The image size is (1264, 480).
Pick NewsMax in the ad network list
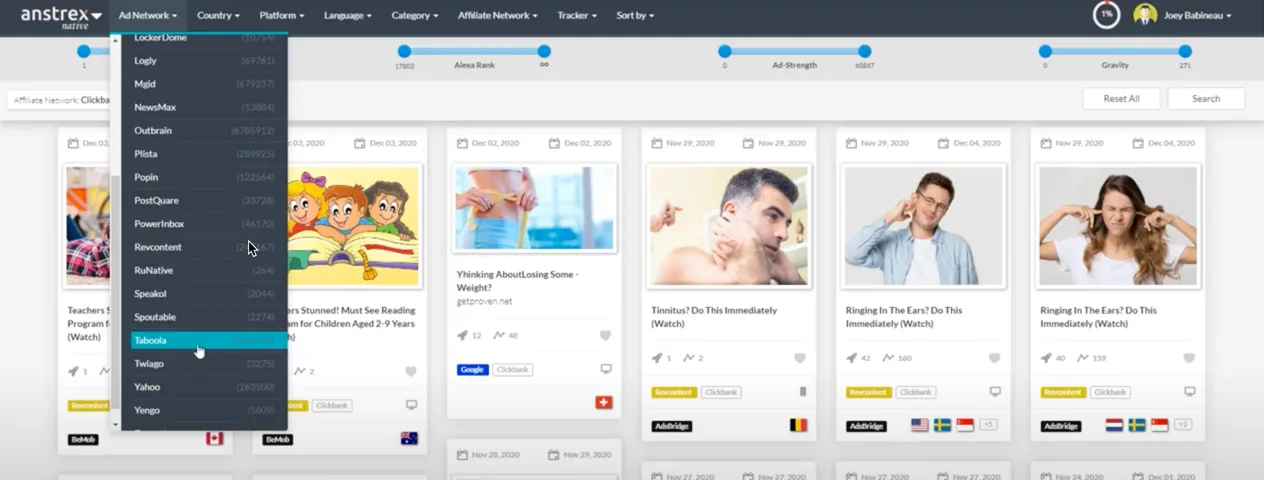pyautogui.click(x=205, y=107)
